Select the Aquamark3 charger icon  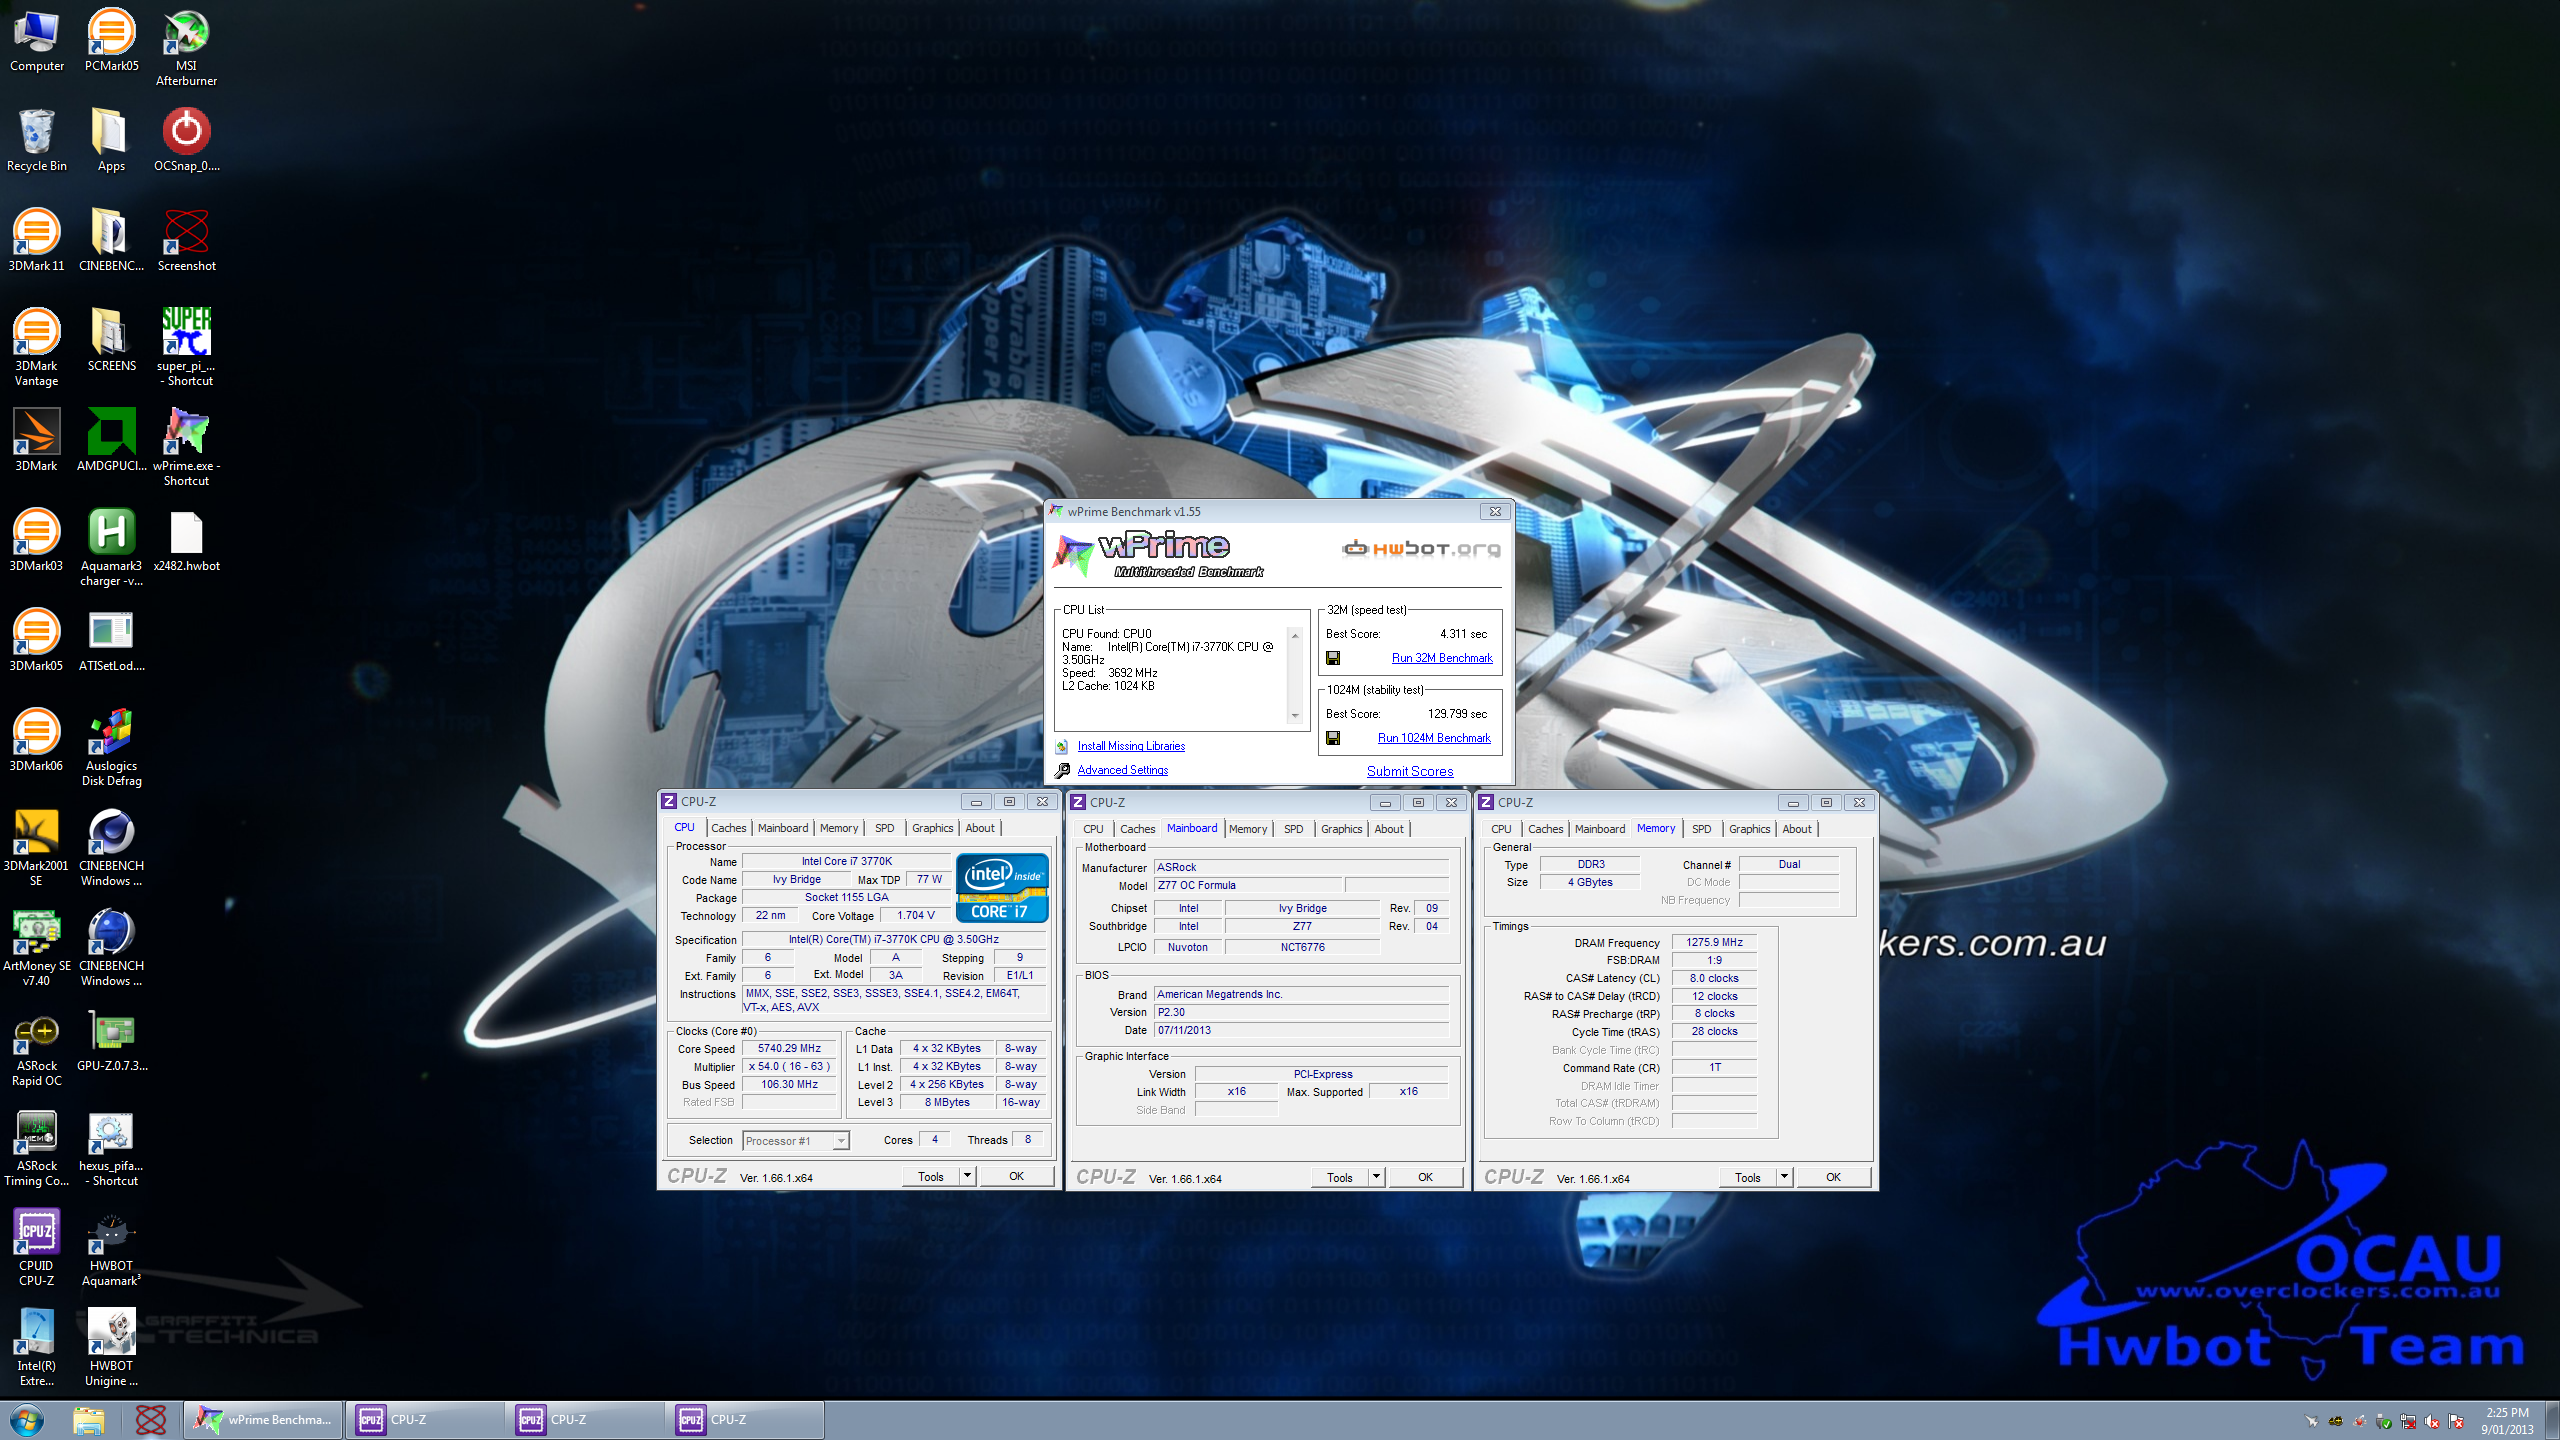click(x=111, y=548)
